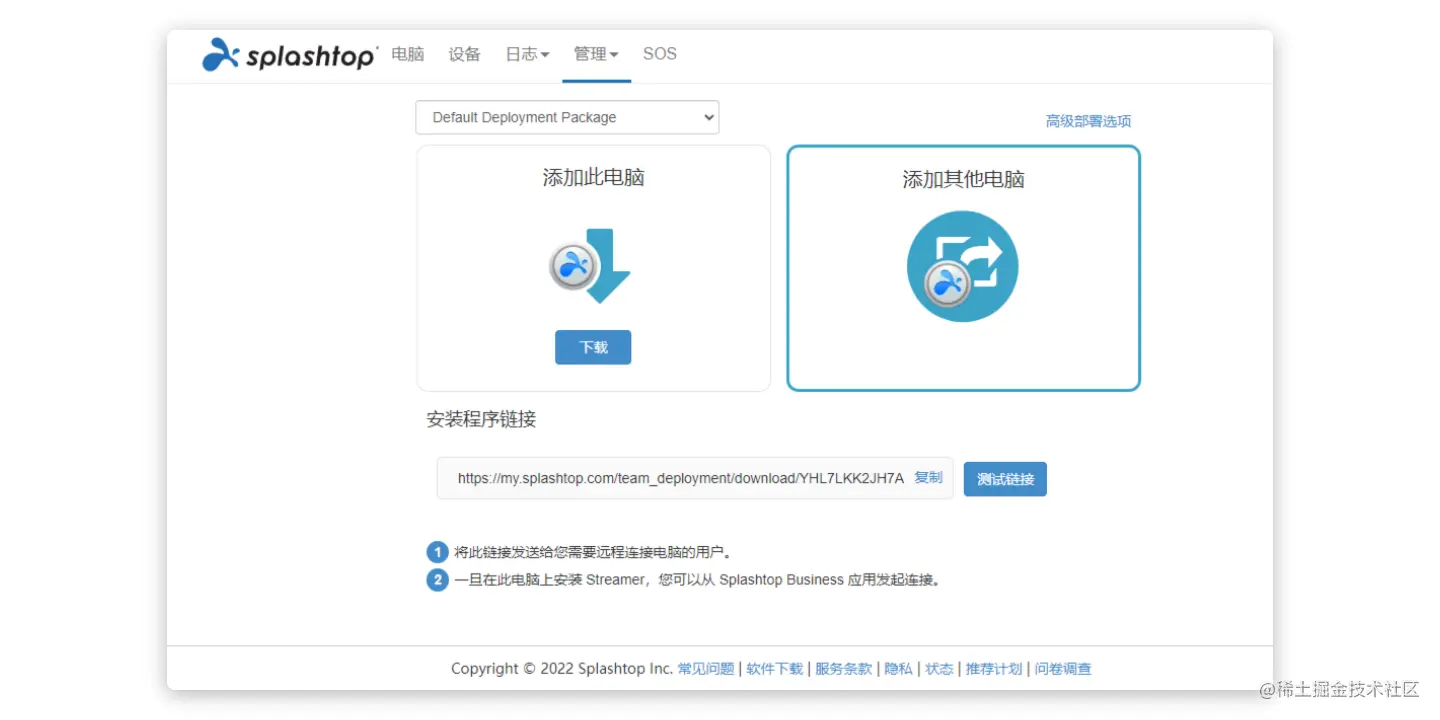Click the 测试链接 button
The image size is (1440, 720).
1005,478
